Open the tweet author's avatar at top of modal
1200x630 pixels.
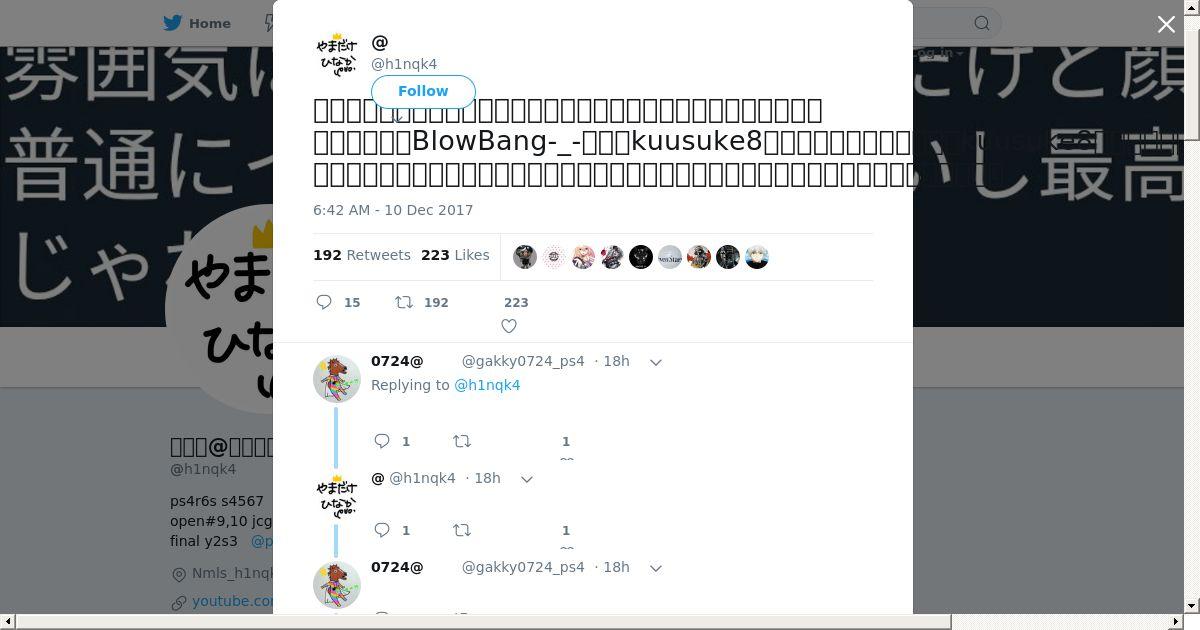click(337, 55)
